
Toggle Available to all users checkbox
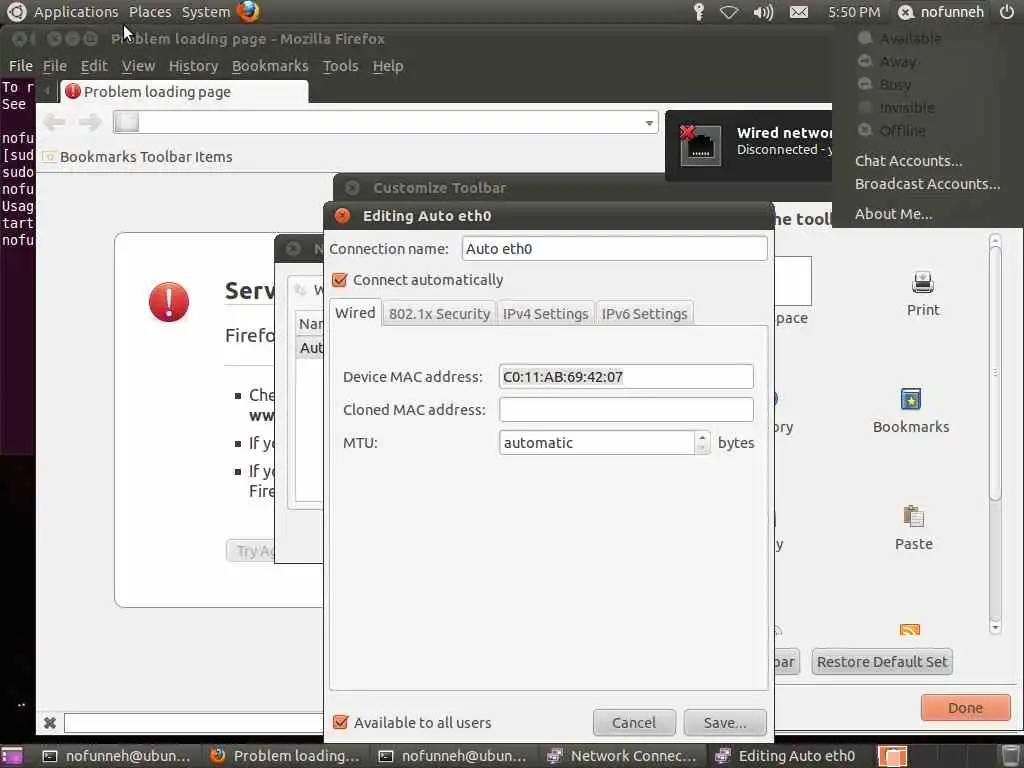point(340,722)
